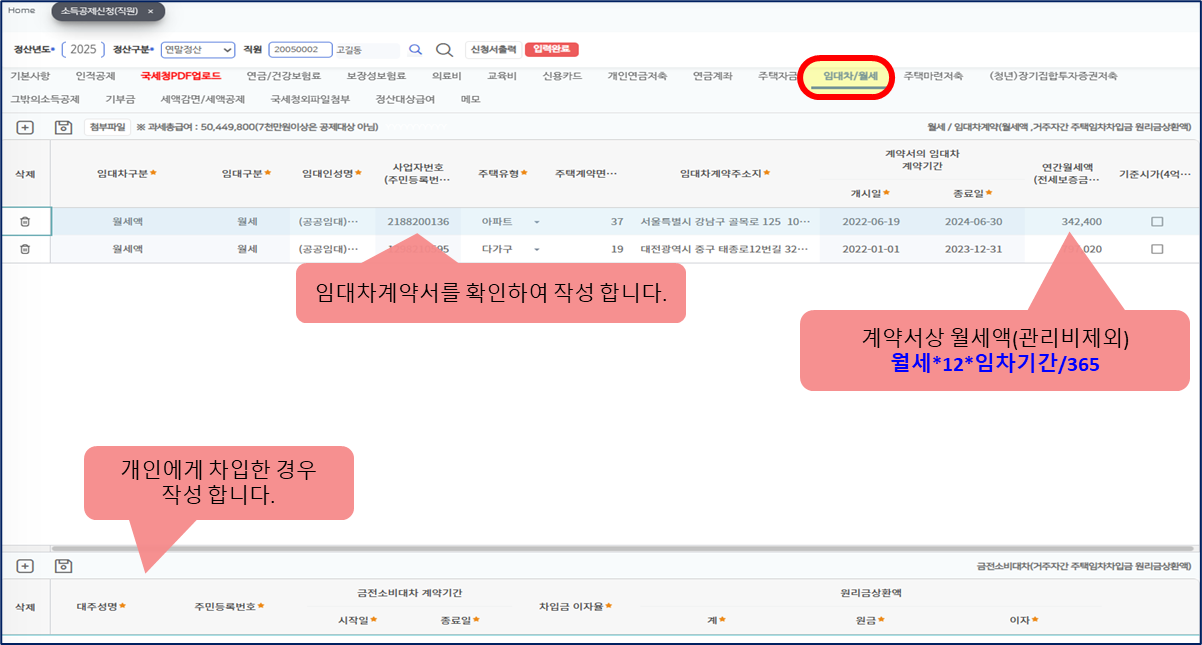Click start date 2022-01-01 cell

[x=871, y=248]
